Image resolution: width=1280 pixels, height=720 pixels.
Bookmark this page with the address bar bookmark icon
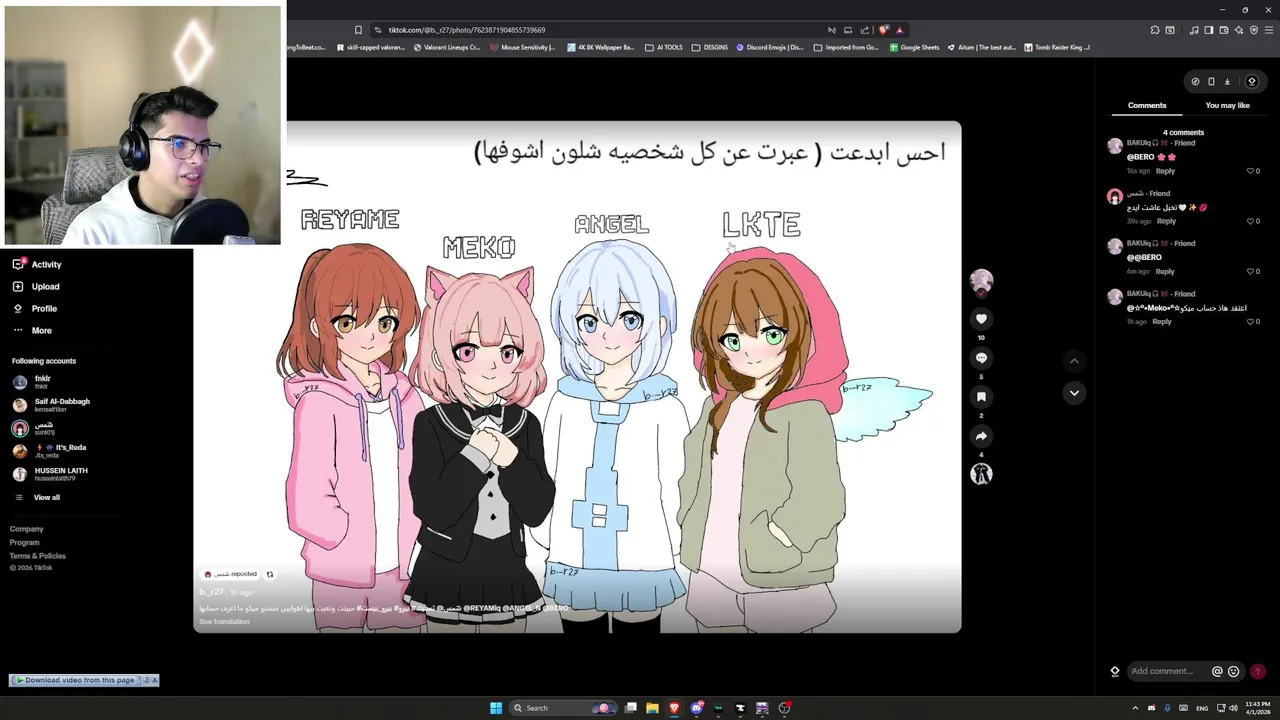point(358,30)
